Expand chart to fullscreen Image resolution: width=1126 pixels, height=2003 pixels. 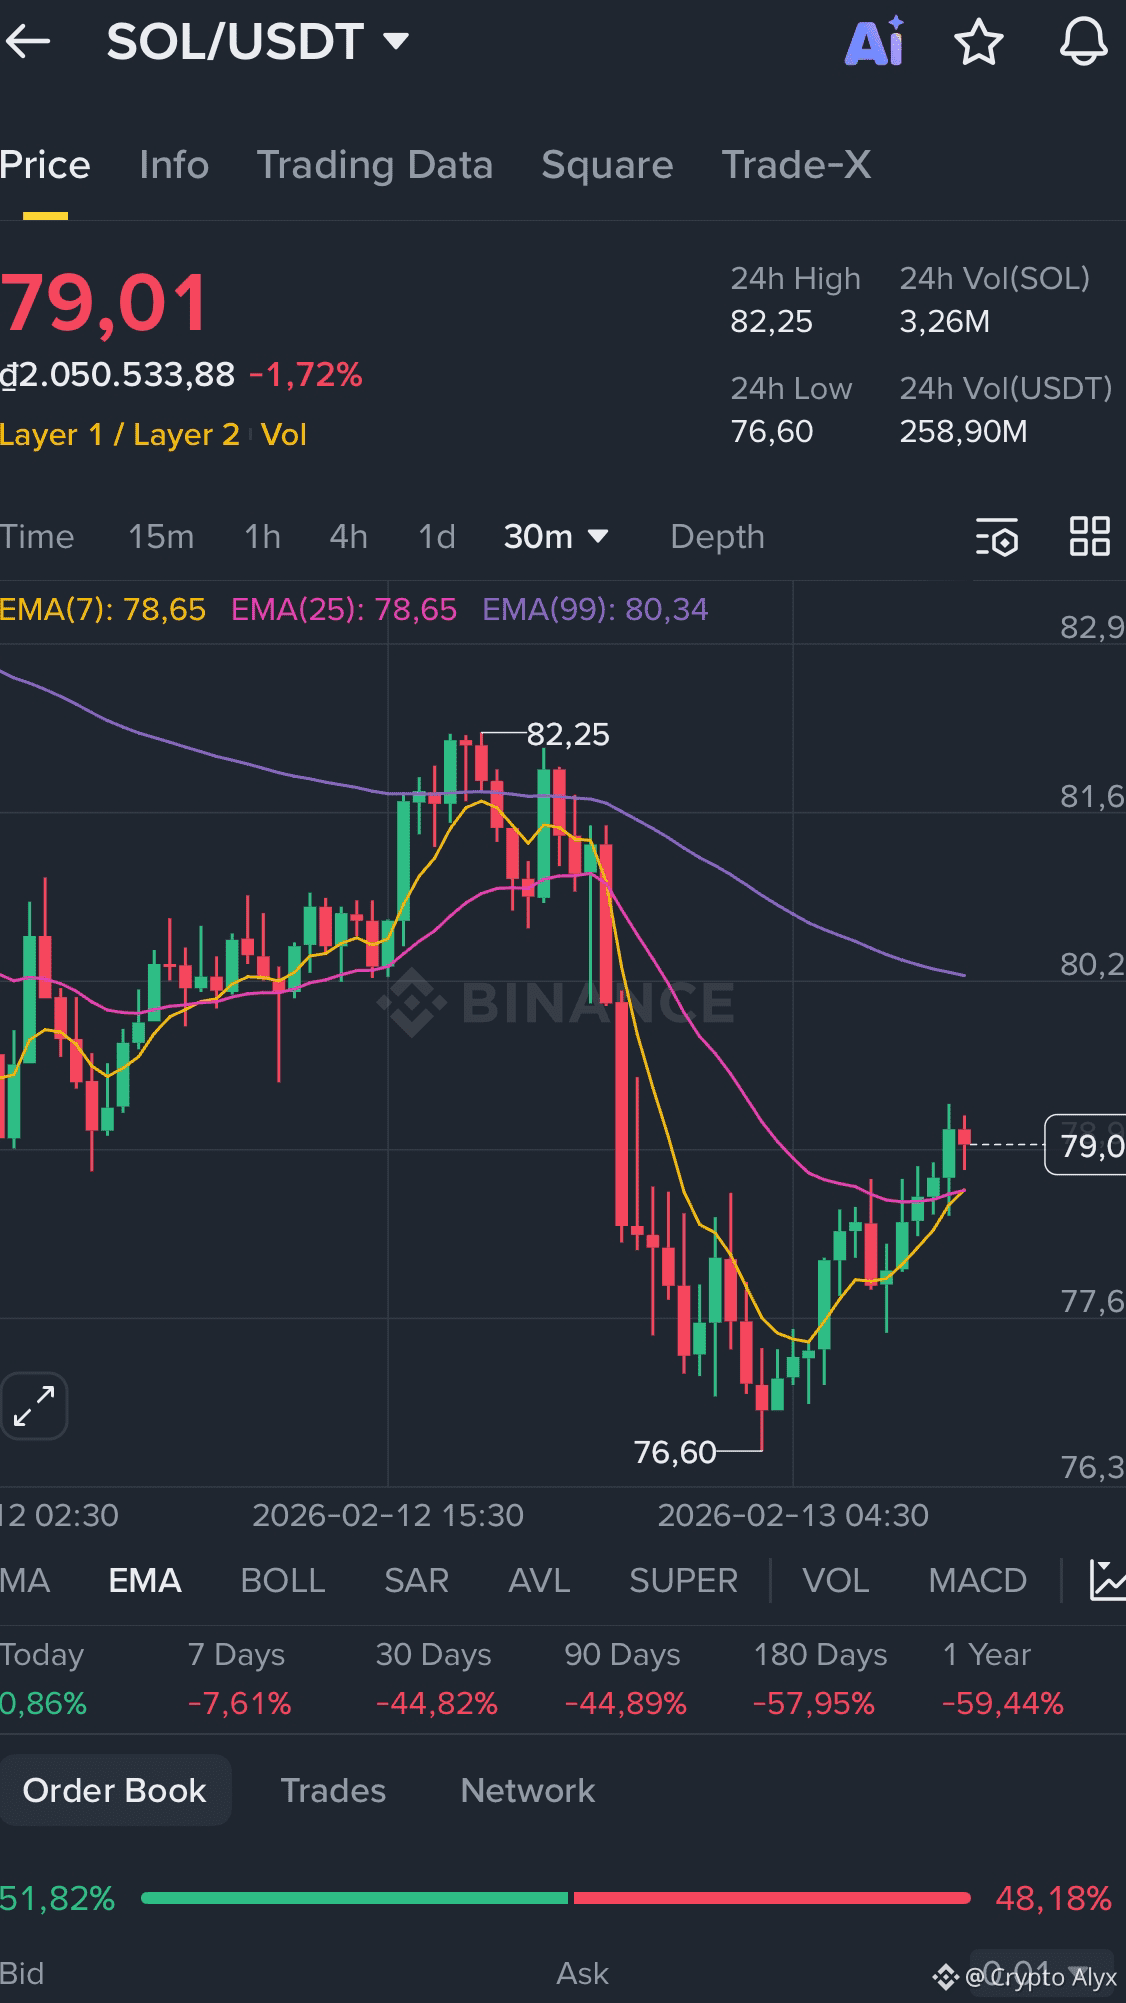coord(34,1406)
